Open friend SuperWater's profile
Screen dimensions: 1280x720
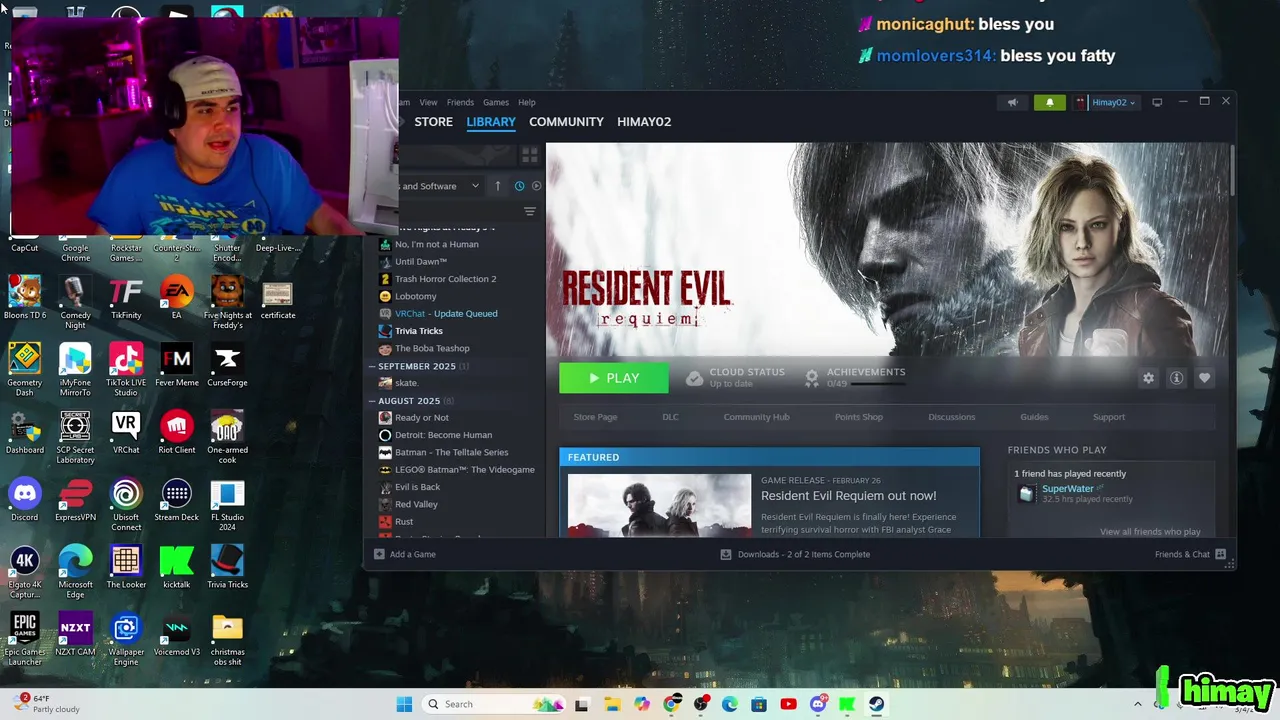pyautogui.click(x=1067, y=489)
